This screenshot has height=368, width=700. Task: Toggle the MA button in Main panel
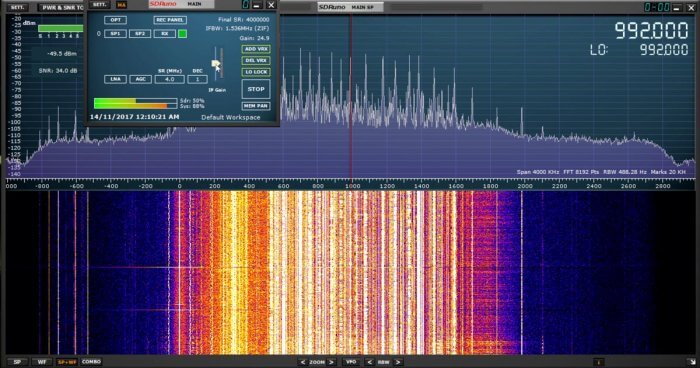121,5
